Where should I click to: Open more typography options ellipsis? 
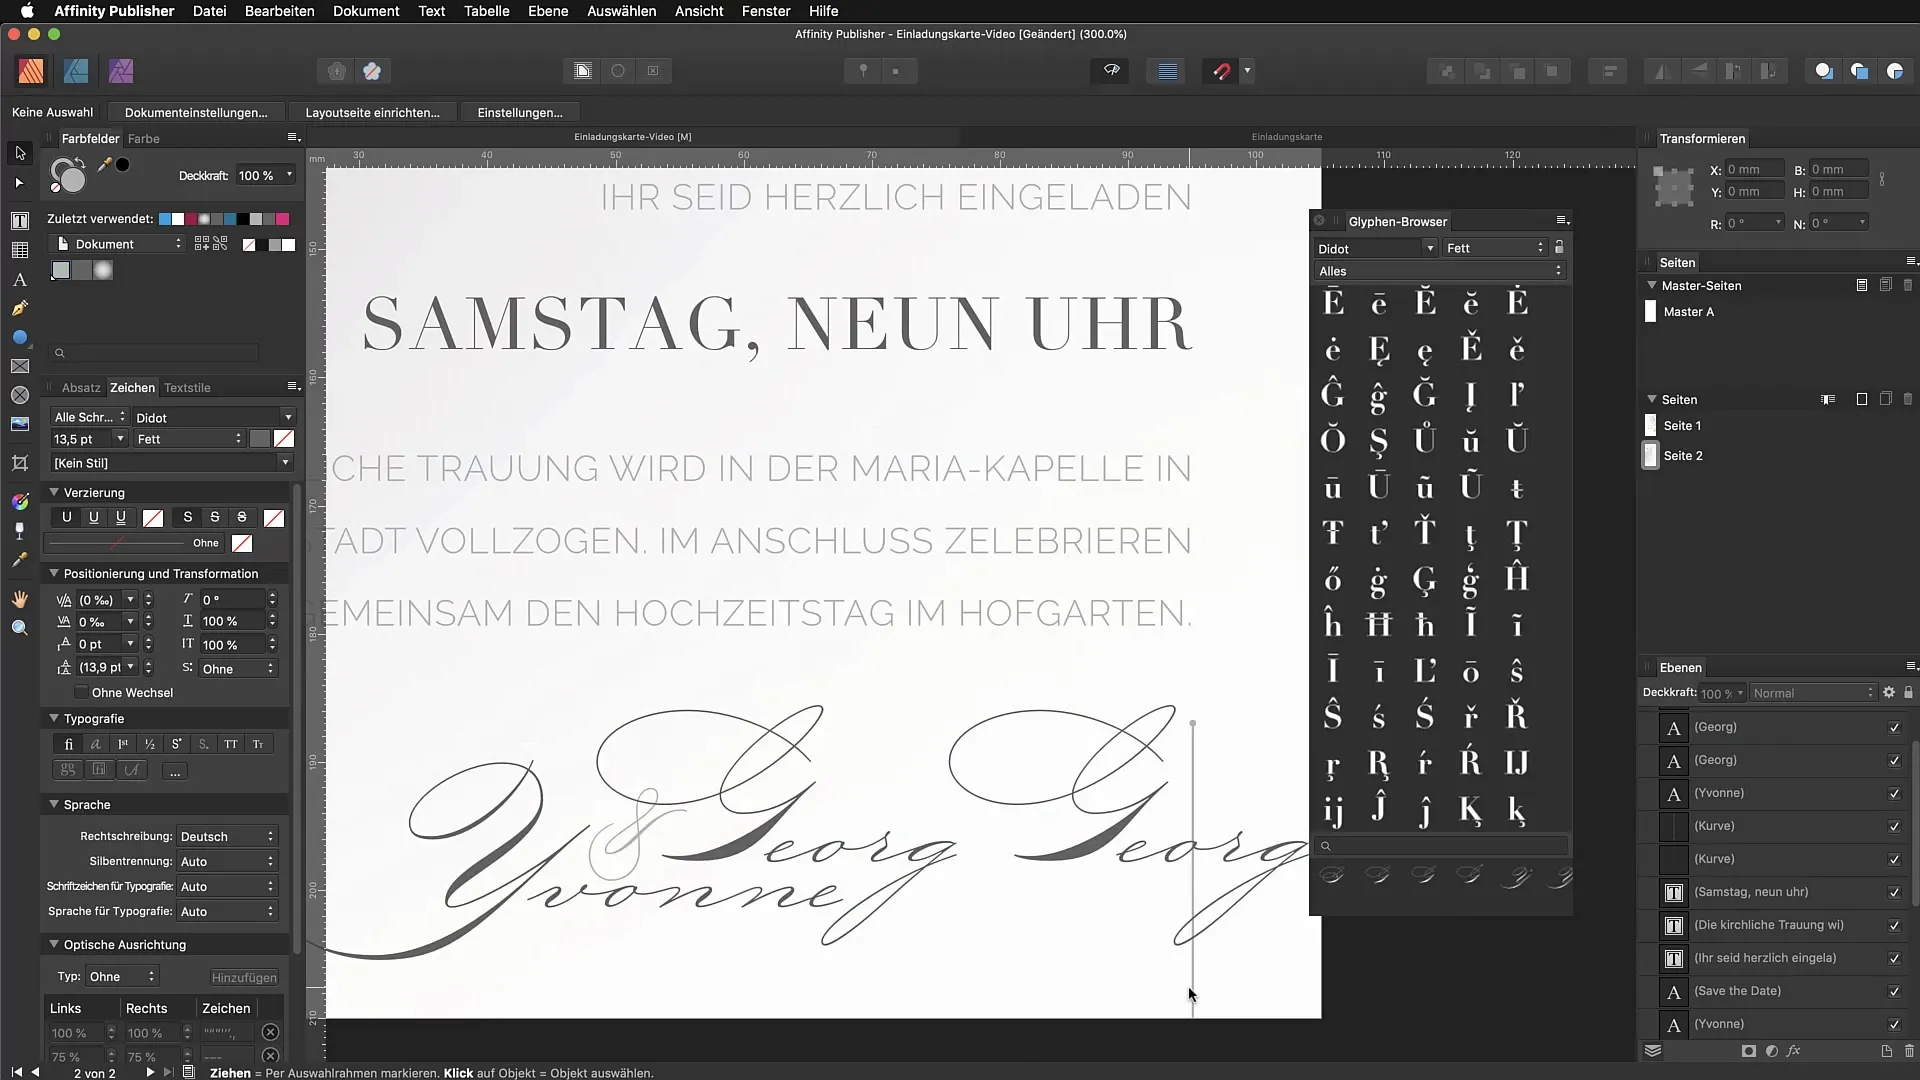175,771
